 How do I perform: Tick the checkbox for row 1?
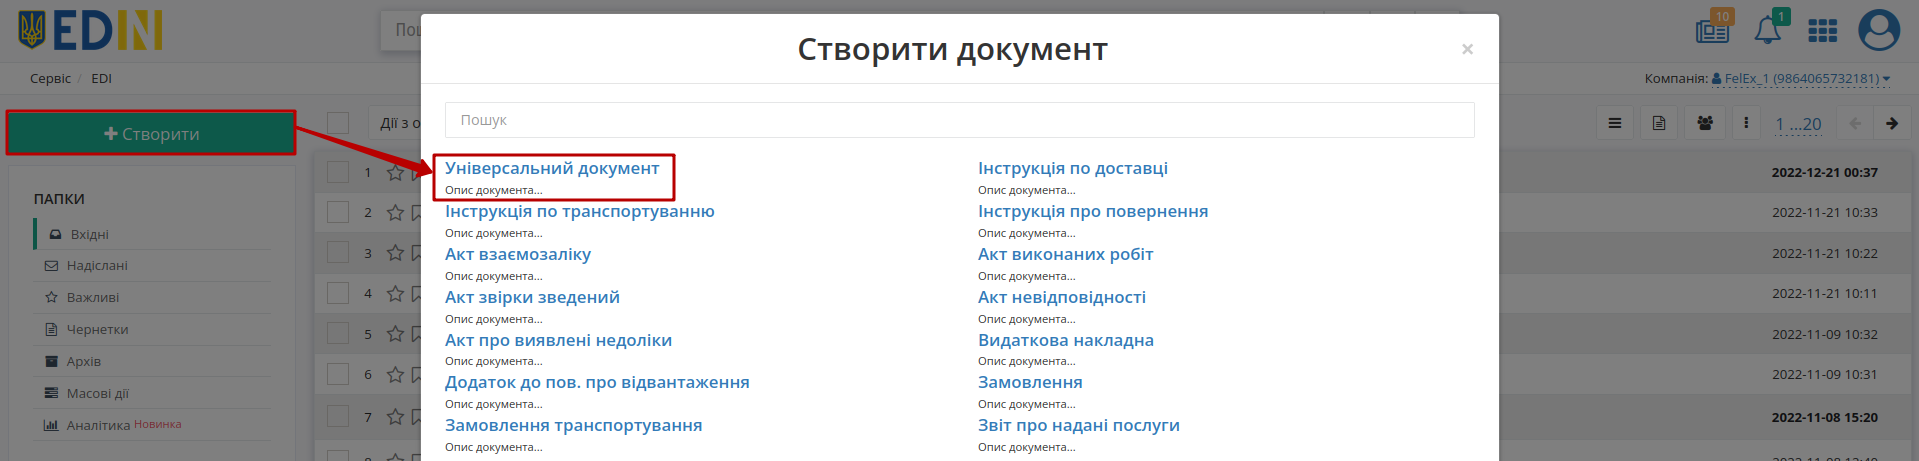pos(338,172)
